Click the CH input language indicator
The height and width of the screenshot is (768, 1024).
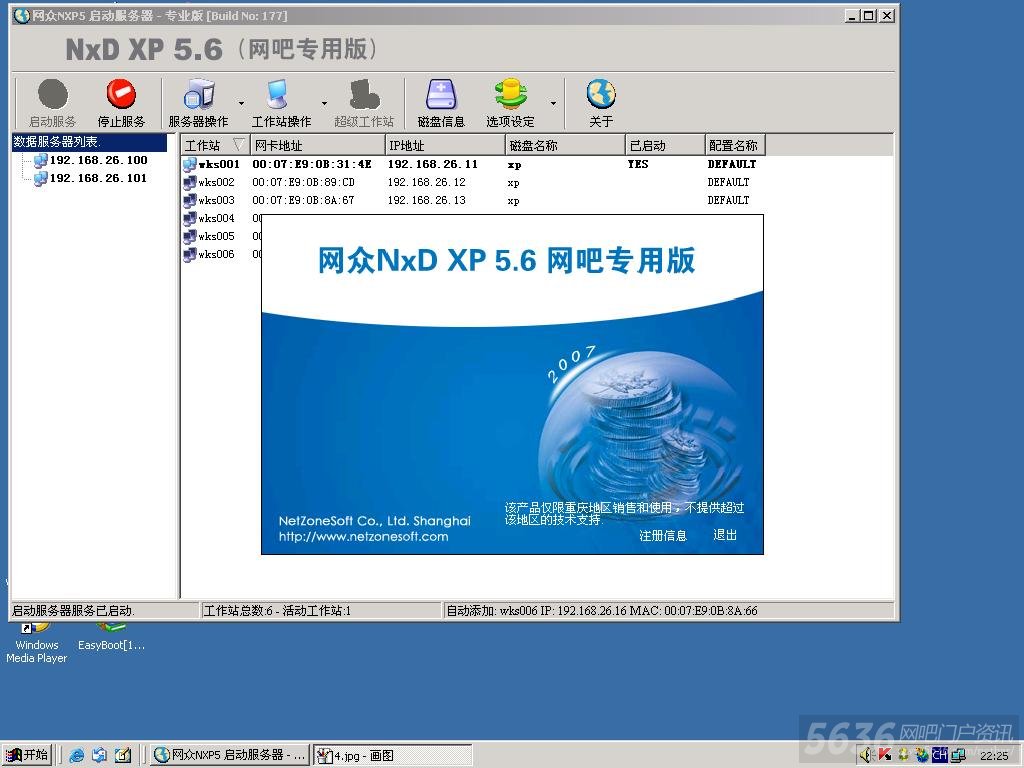[x=940, y=755]
